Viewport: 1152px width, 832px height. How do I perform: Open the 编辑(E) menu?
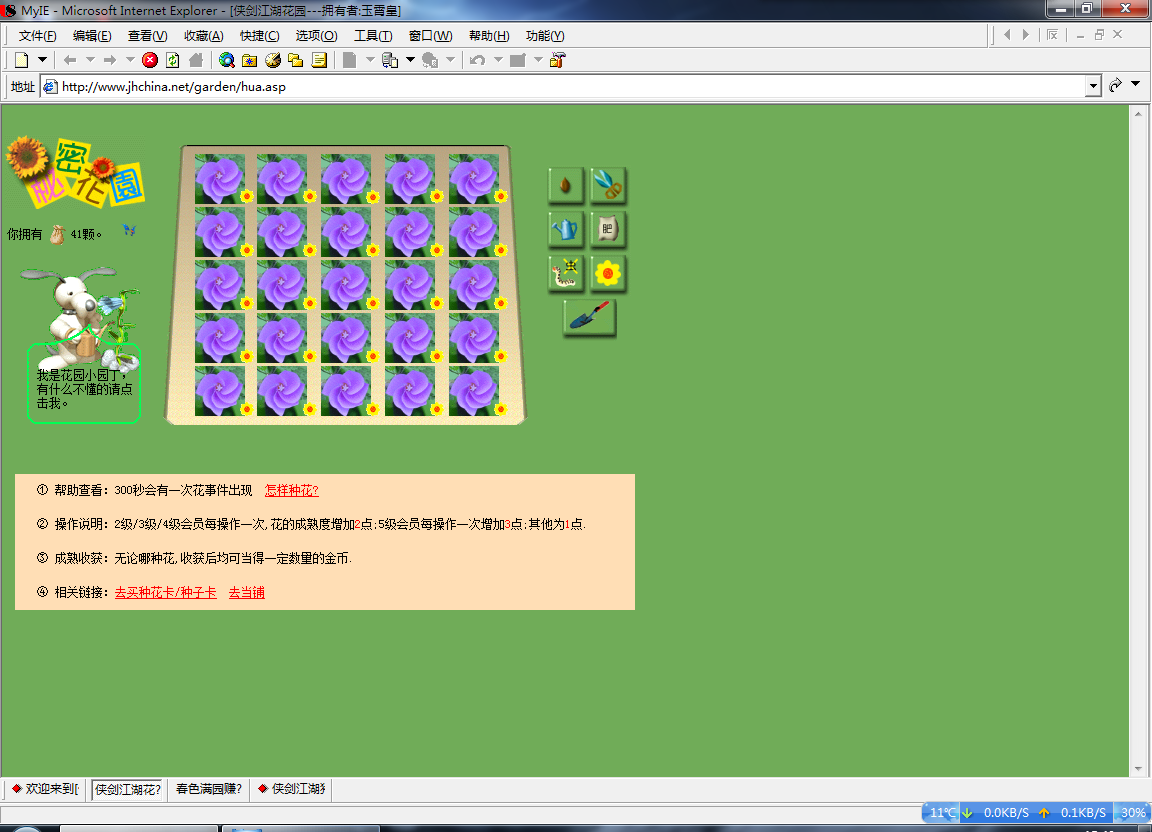tap(92, 36)
